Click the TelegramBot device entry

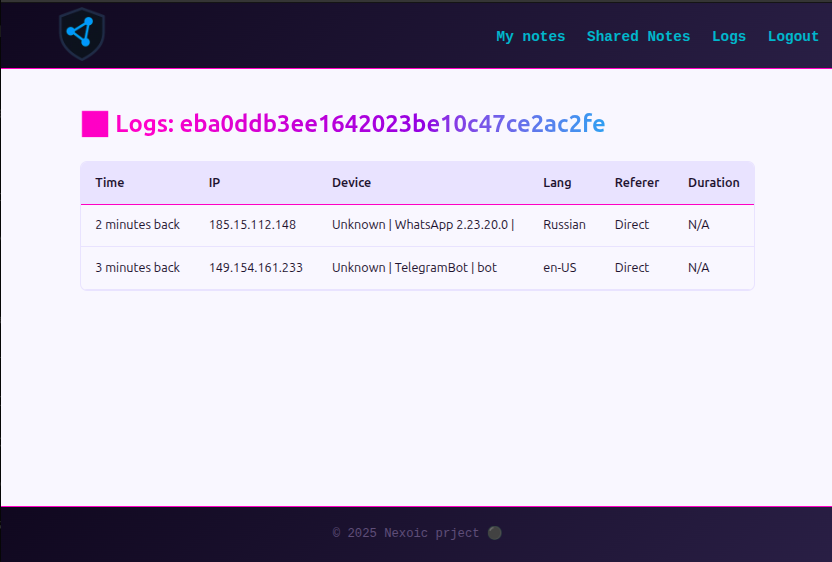[414, 268]
